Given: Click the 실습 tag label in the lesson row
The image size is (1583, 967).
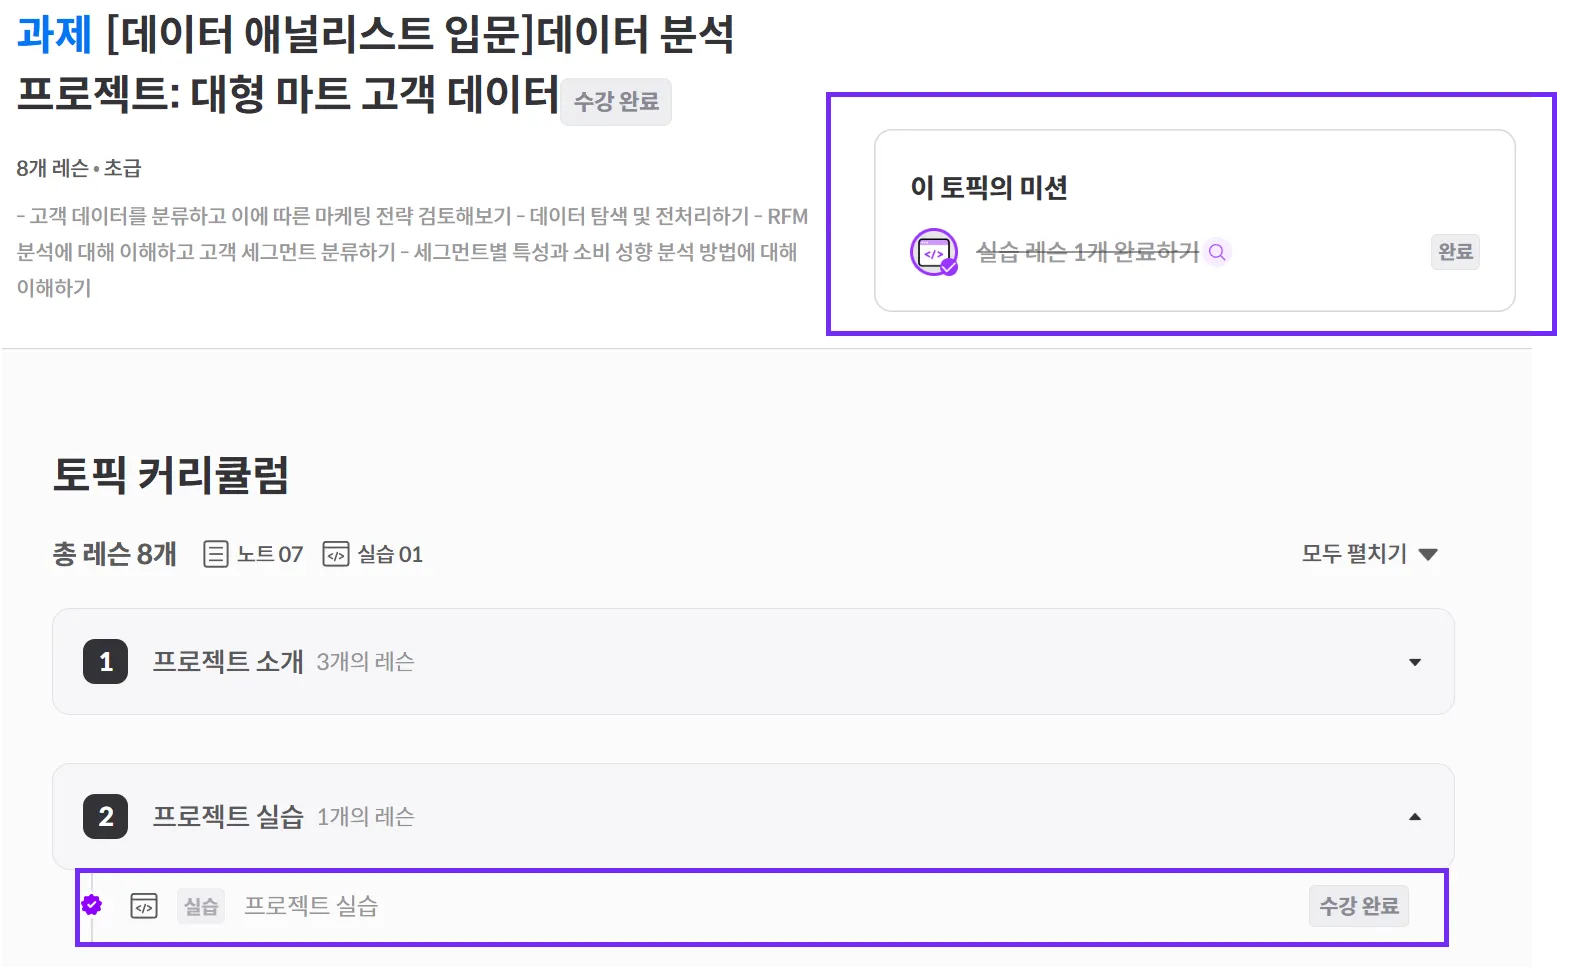Looking at the screenshot, I should [201, 906].
